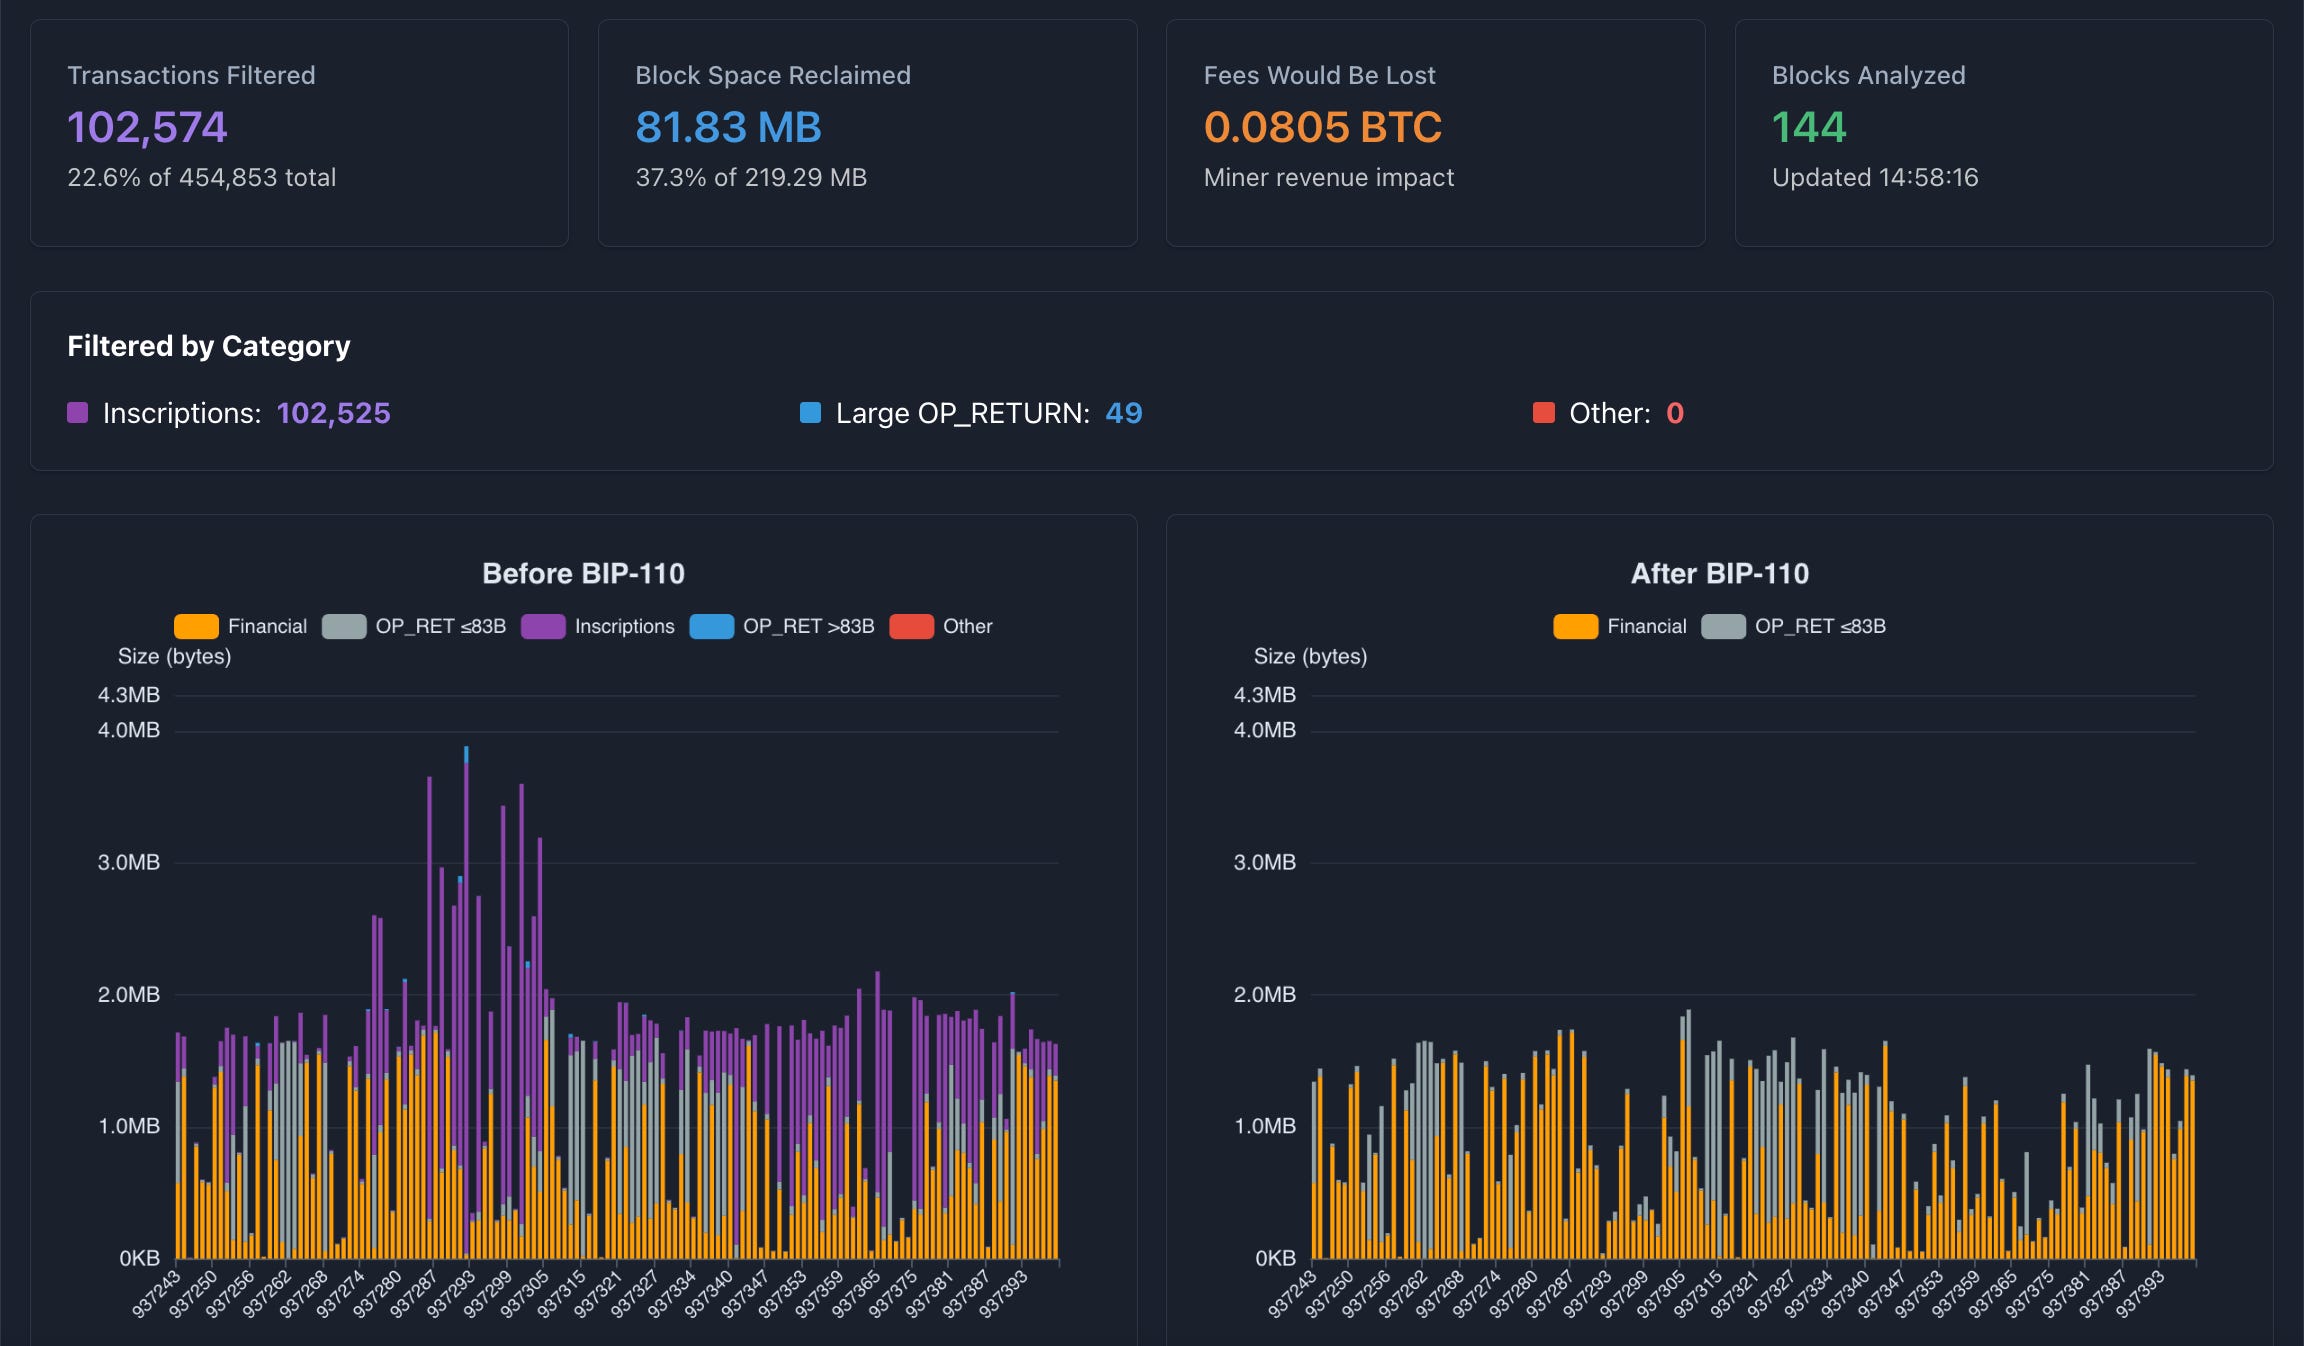Image resolution: width=2304 pixels, height=1346 pixels.
Task: Click purple Inscriptions category square
Action: click(77, 413)
